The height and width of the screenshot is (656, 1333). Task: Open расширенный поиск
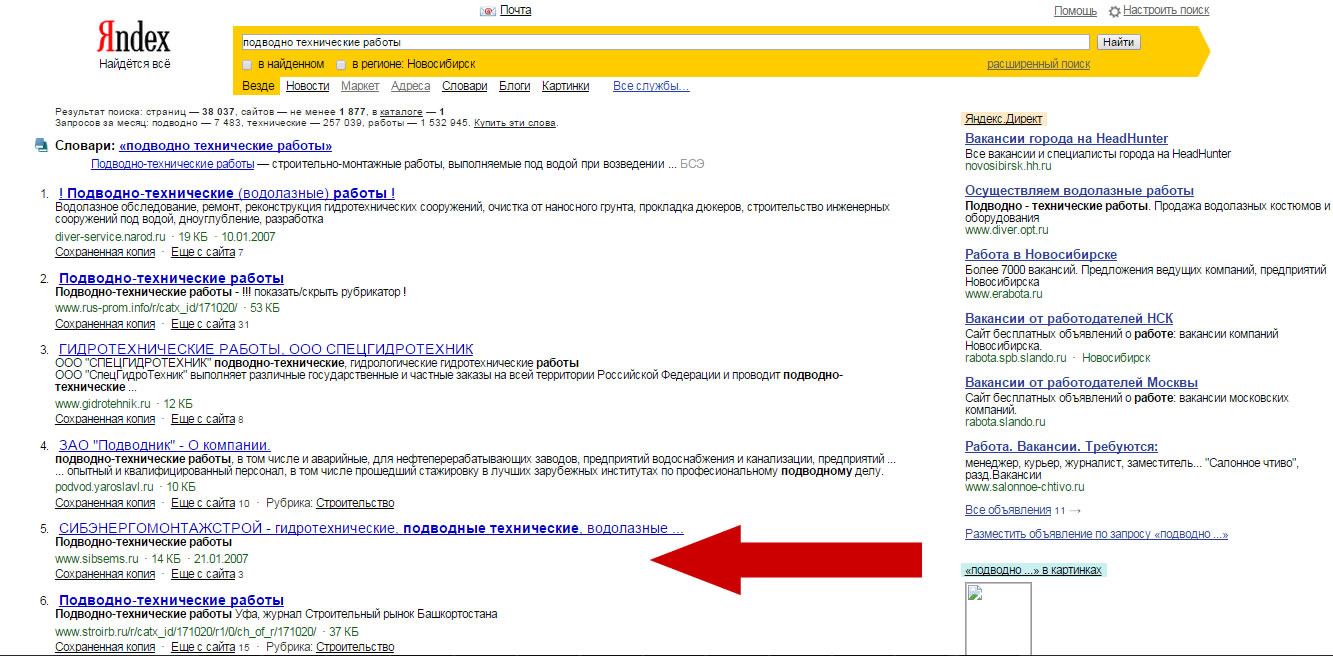point(1039,64)
